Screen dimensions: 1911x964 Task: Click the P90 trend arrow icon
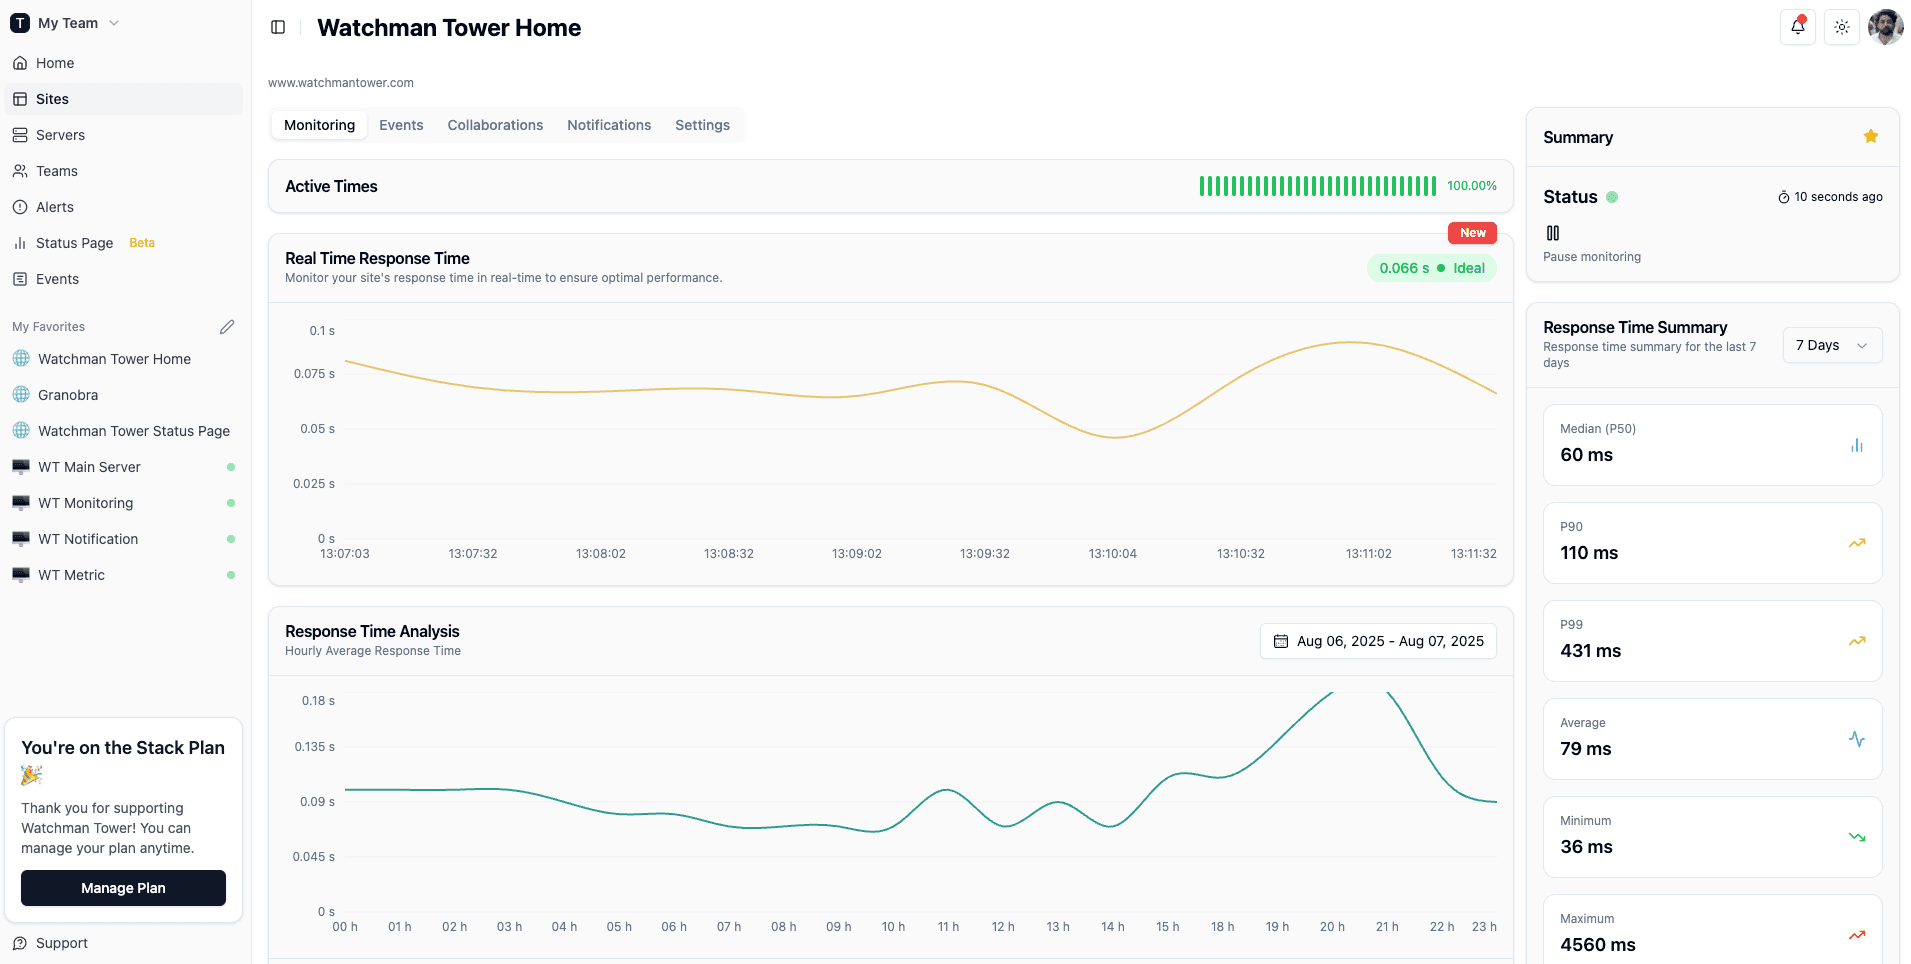click(x=1856, y=543)
